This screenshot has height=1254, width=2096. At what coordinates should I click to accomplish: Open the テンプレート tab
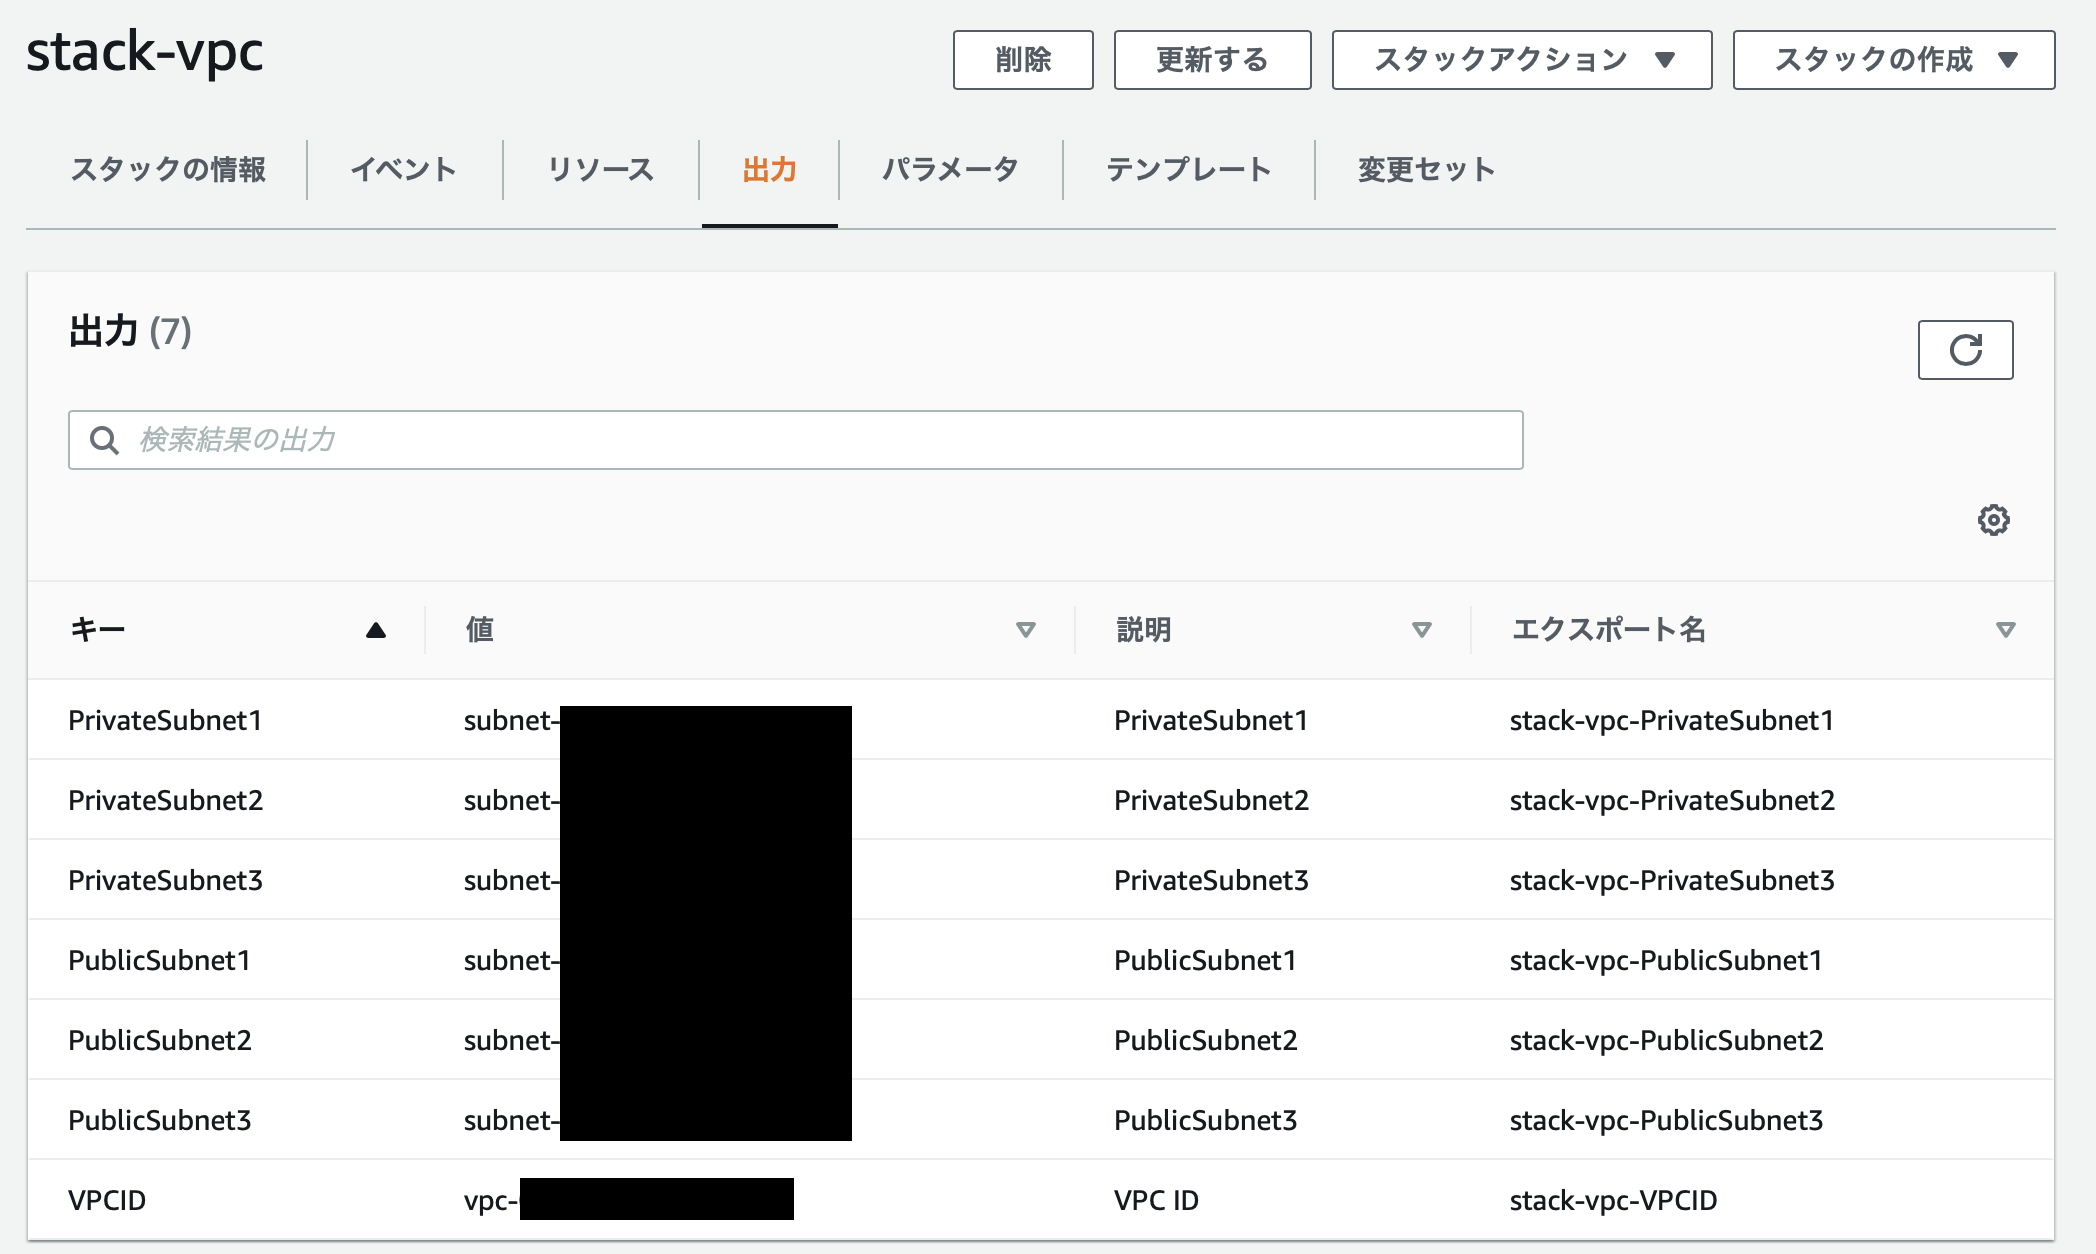1190,169
